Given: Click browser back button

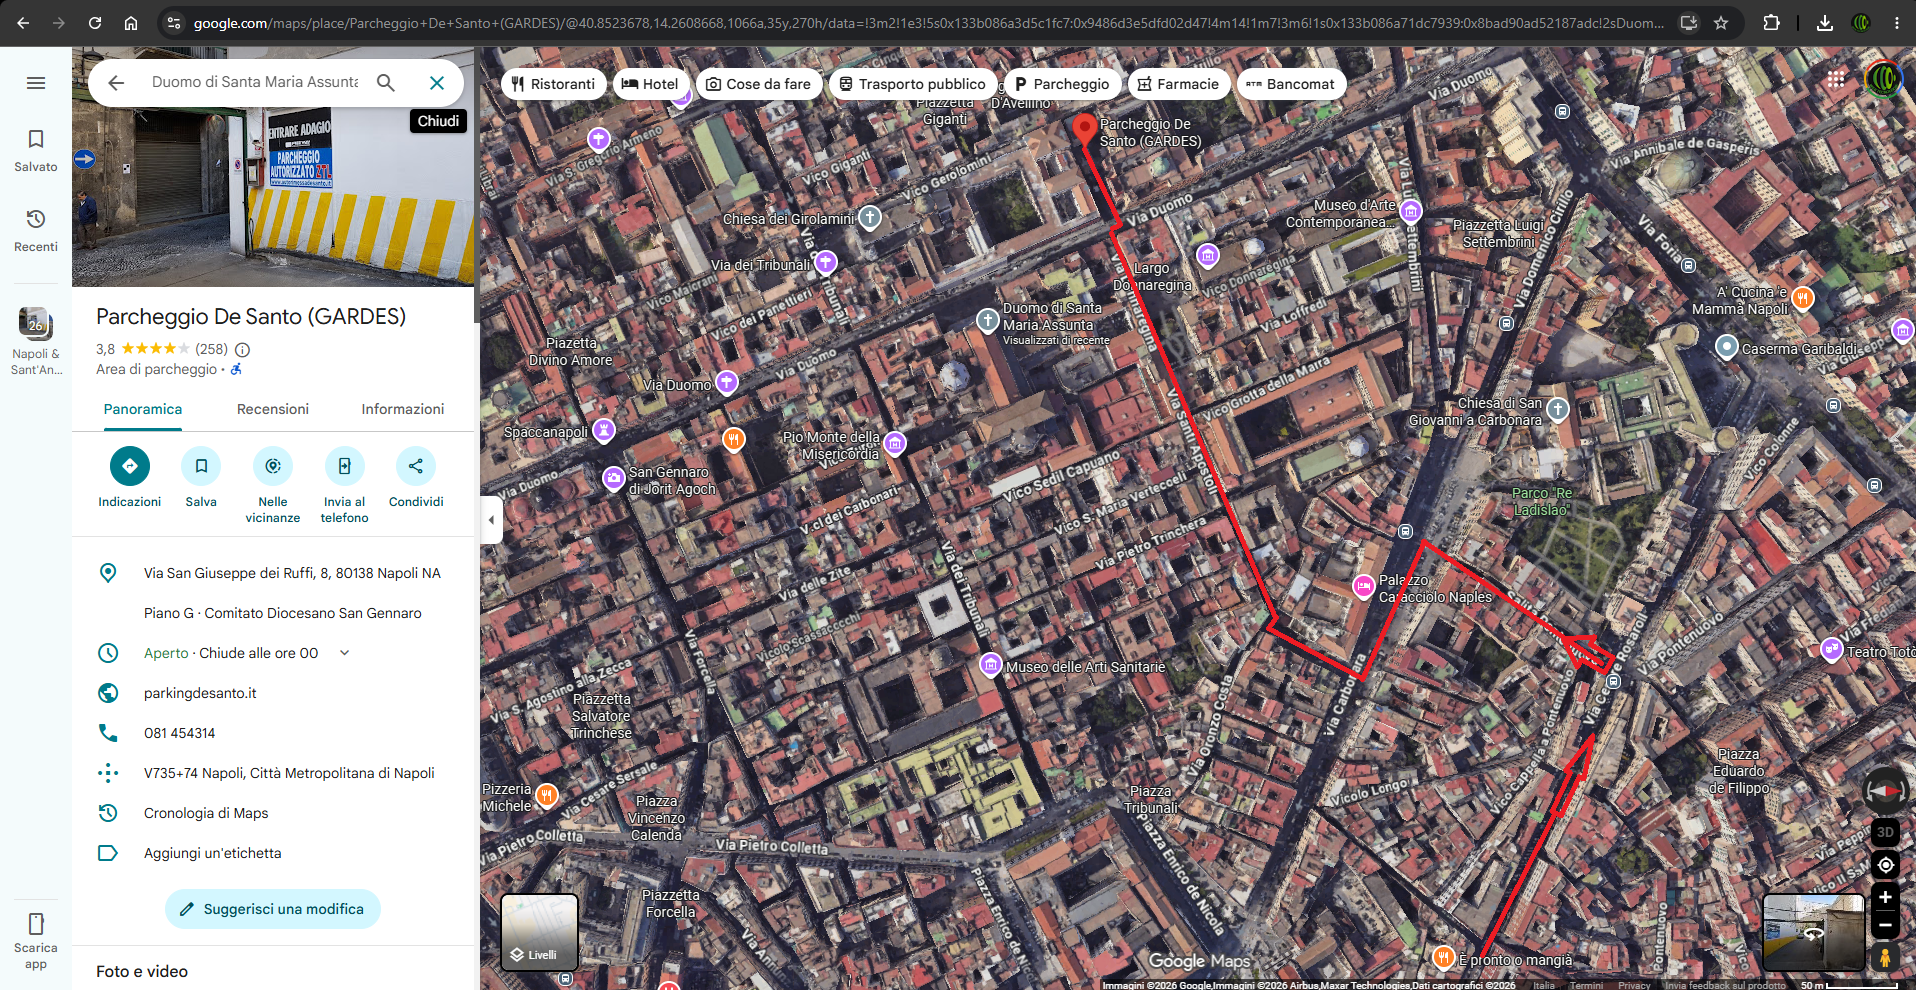Looking at the screenshot, I should [x=23, y=23].
